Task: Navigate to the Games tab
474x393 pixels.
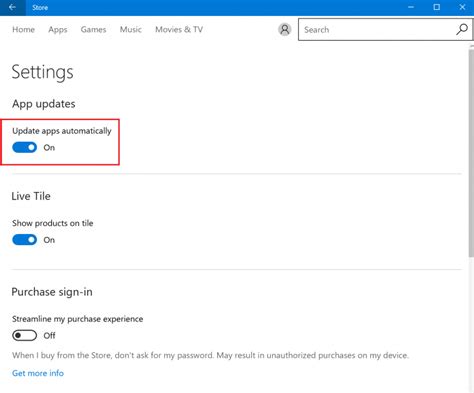Action: click(x=93, y=29)
